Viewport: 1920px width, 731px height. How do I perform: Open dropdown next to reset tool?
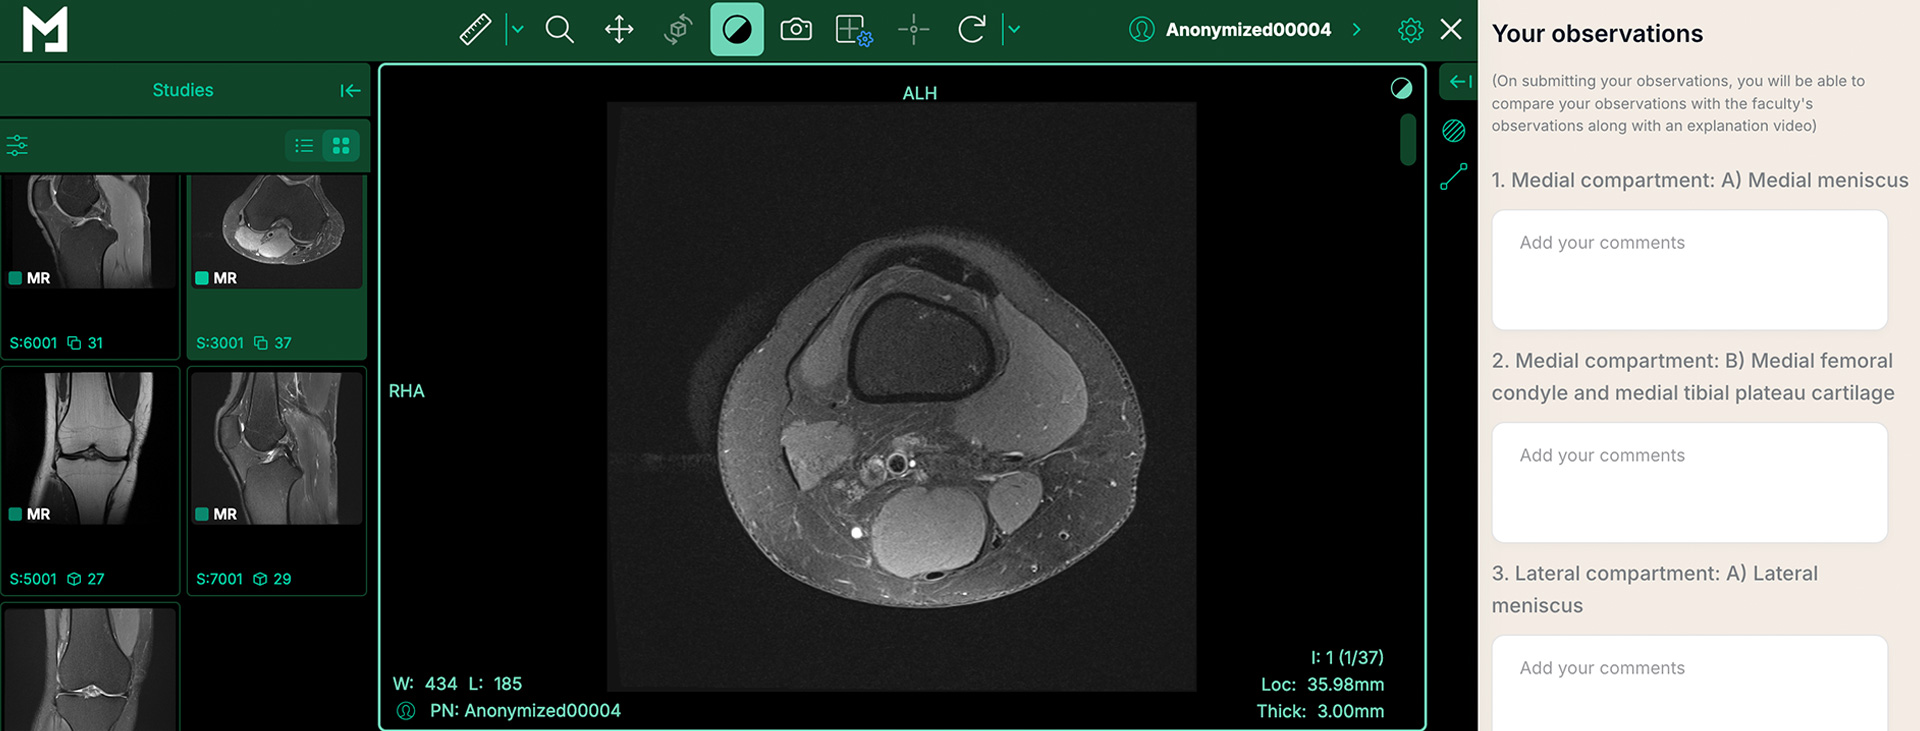tap(1014, 30)
